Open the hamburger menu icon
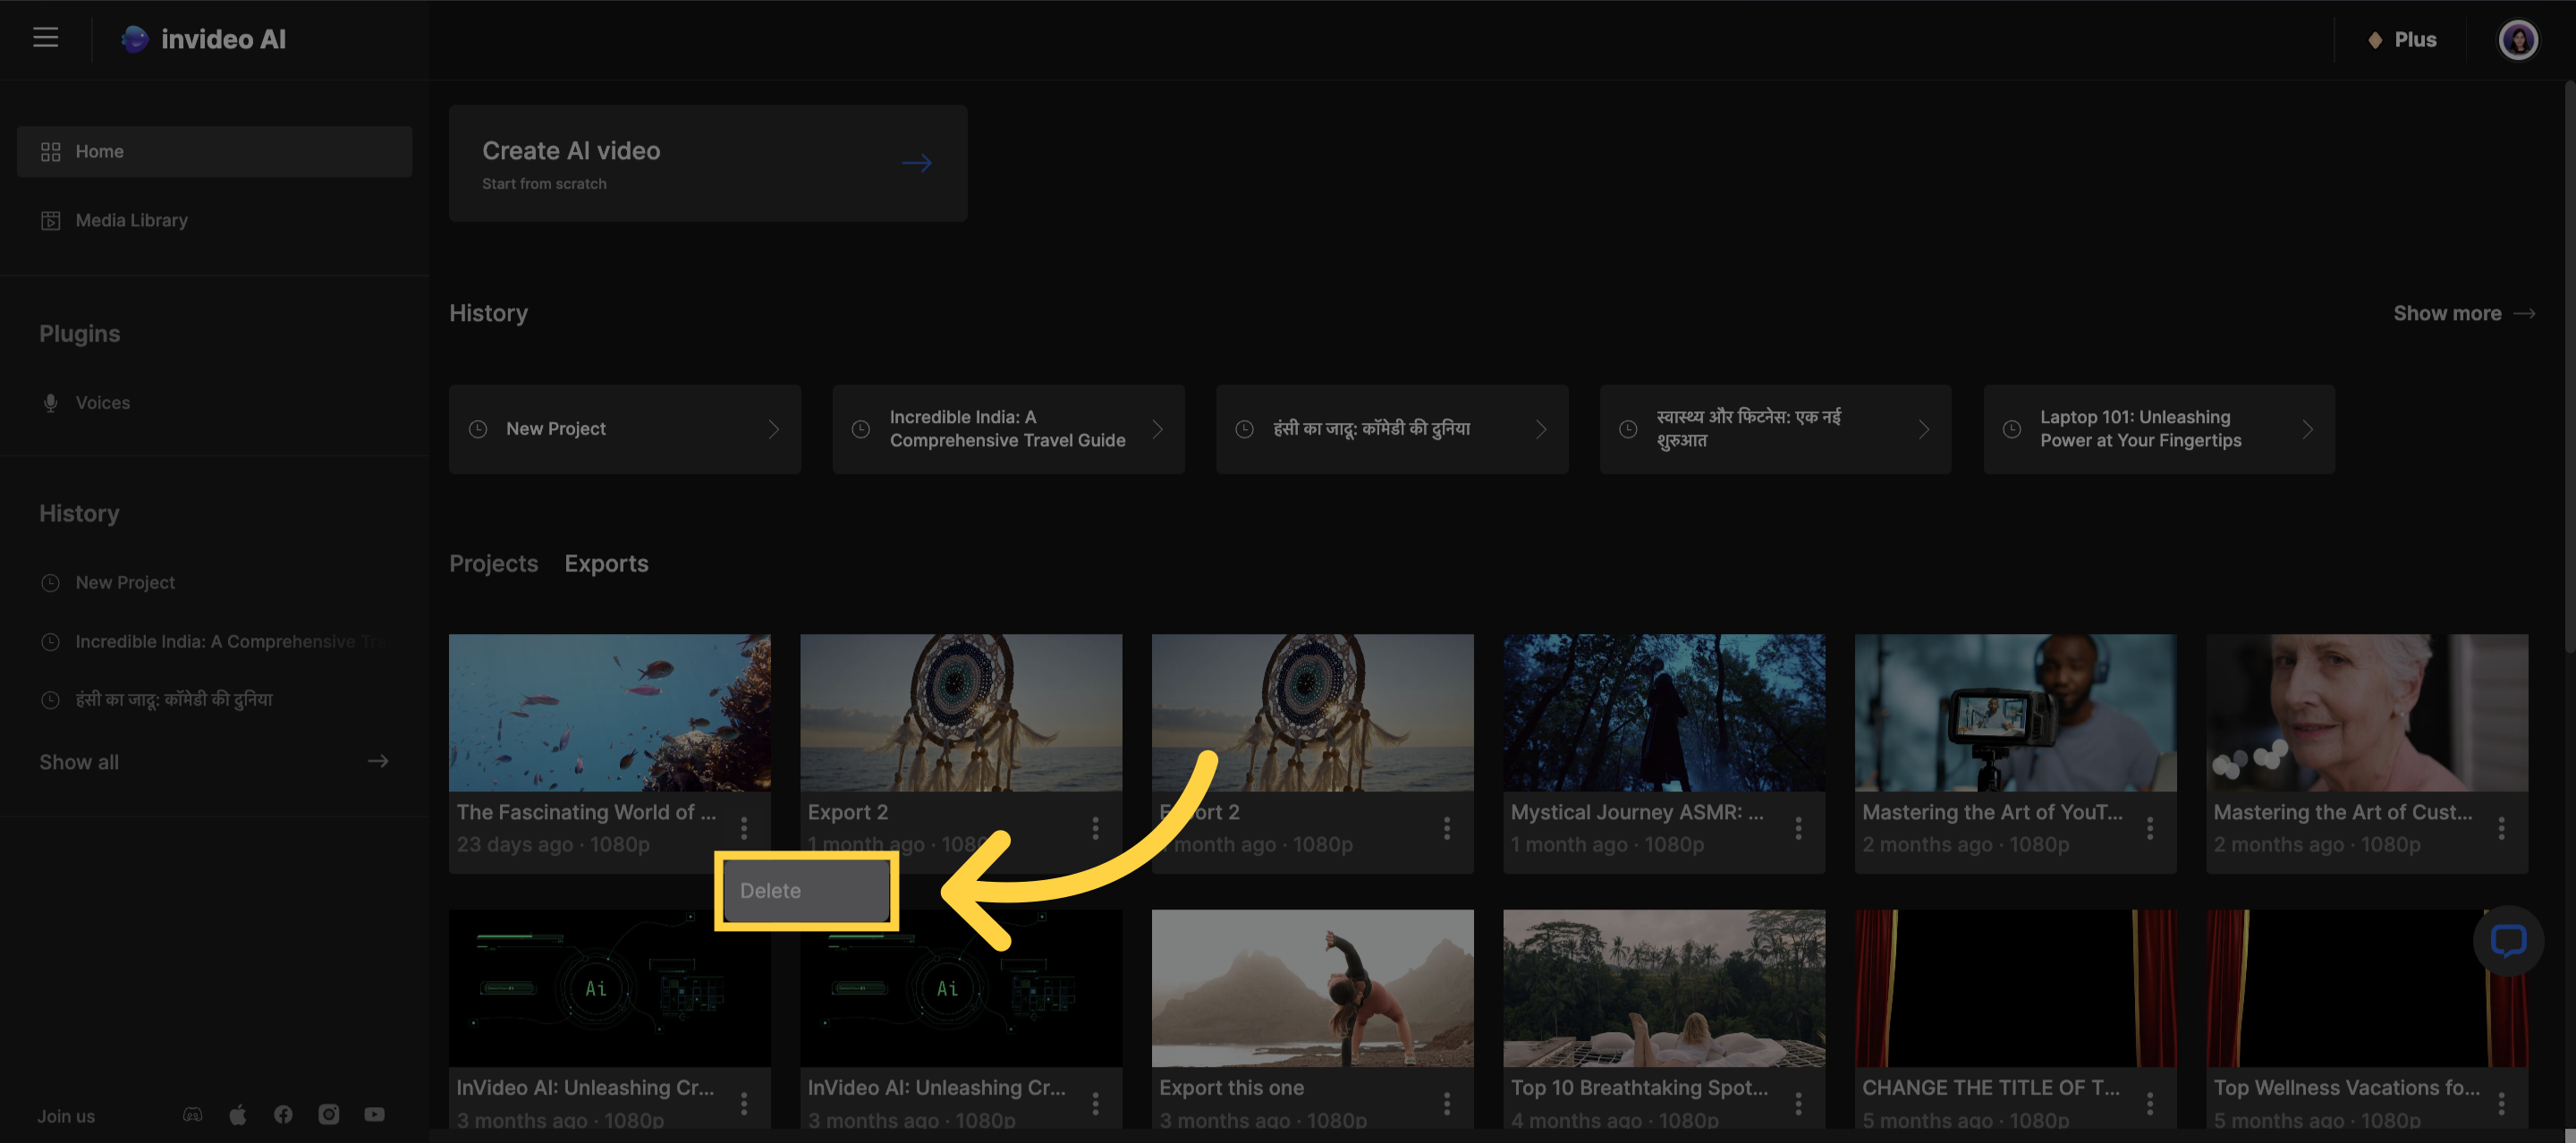 pyautogui.click(x=45, y=38)
